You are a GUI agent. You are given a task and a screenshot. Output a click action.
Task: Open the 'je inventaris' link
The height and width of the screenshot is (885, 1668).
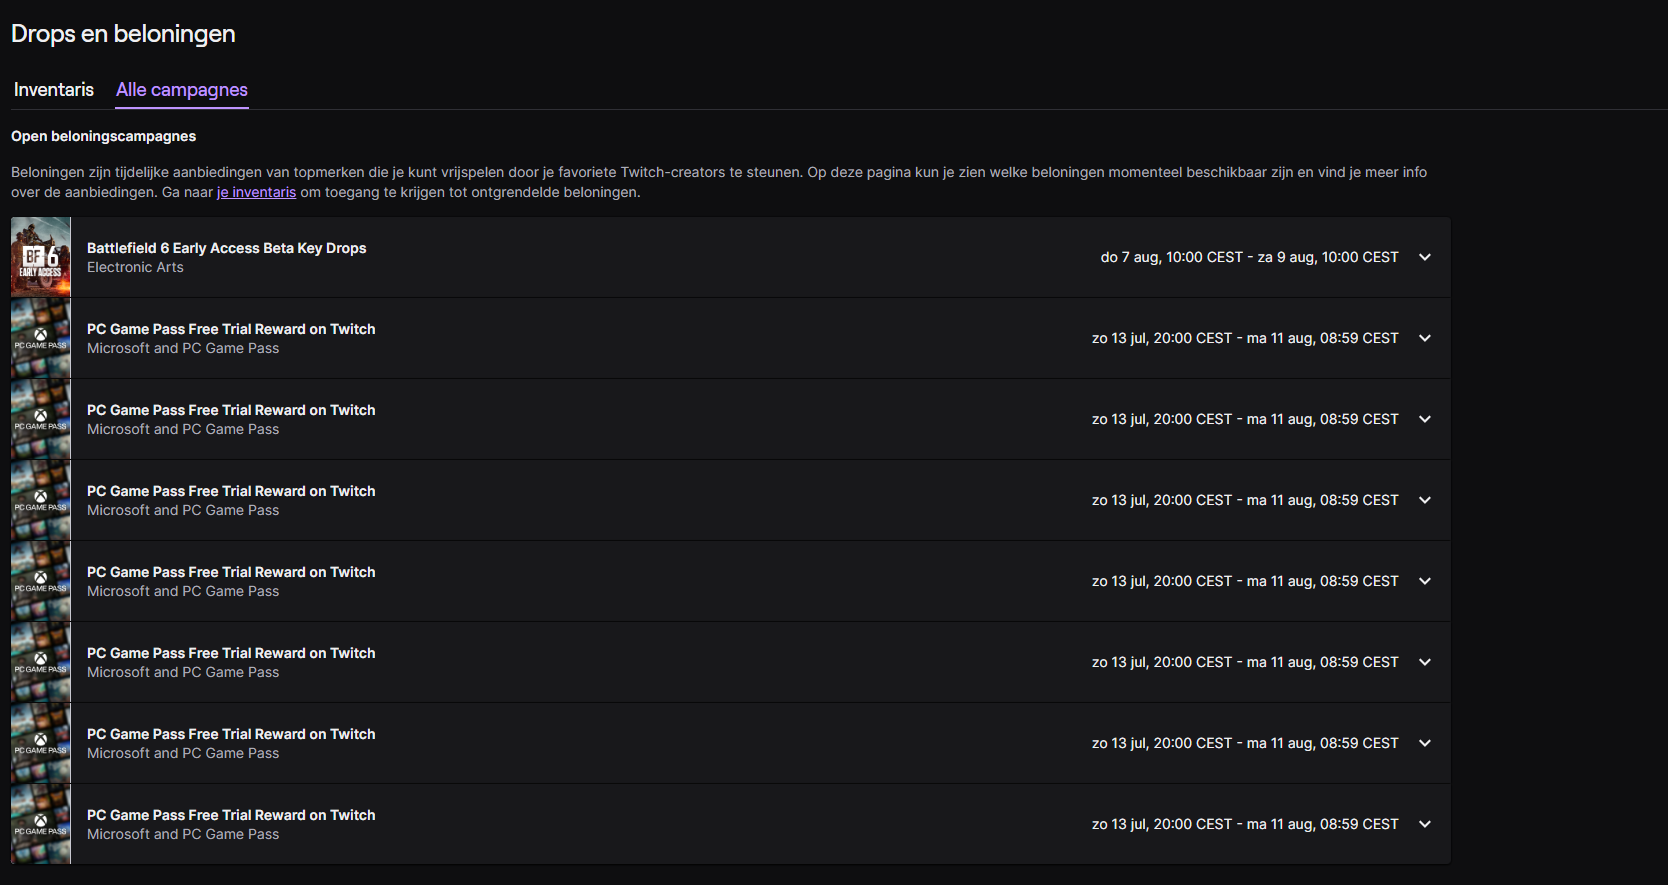coord(256,192)
